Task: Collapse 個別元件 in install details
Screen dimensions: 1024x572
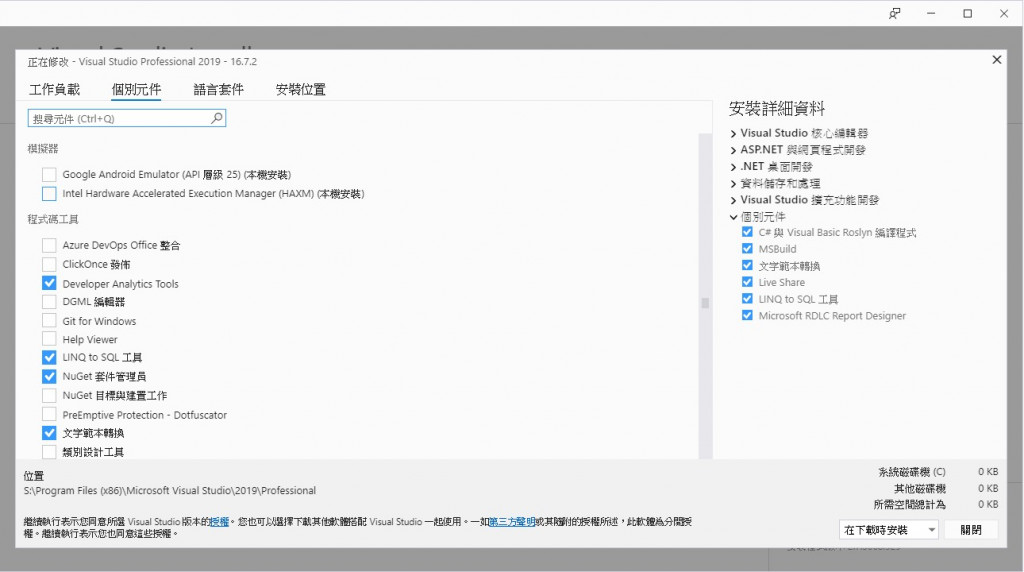Action: pyautogui.click(x=733, y=217)
